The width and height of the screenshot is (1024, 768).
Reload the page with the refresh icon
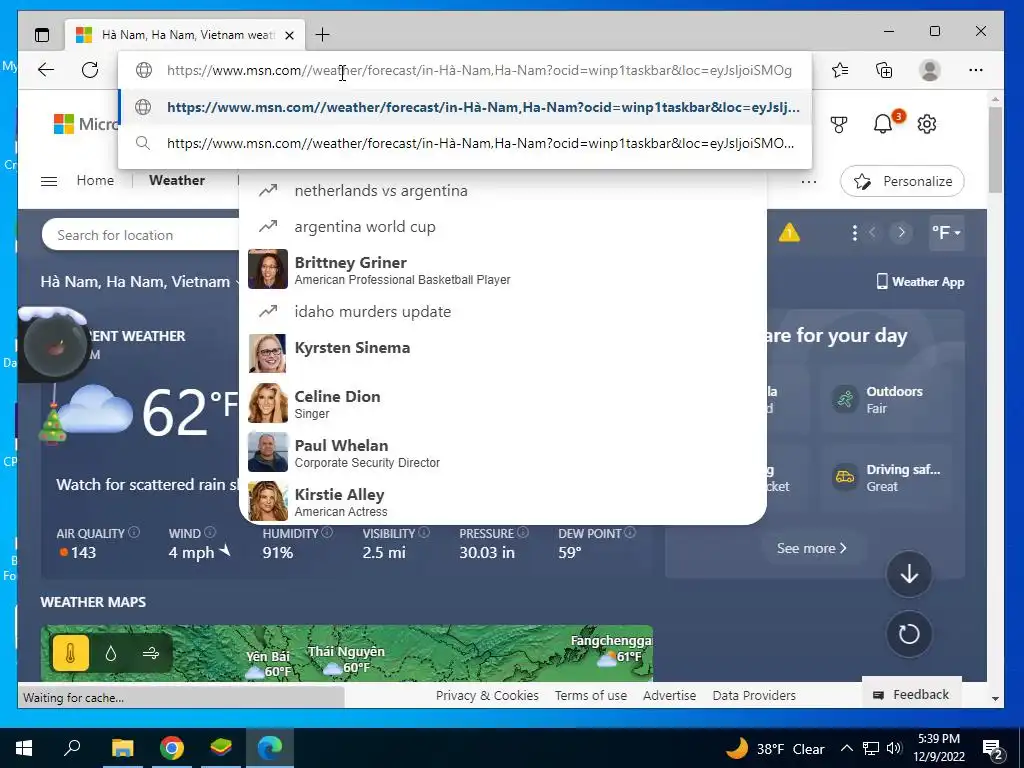coord(90,70)
